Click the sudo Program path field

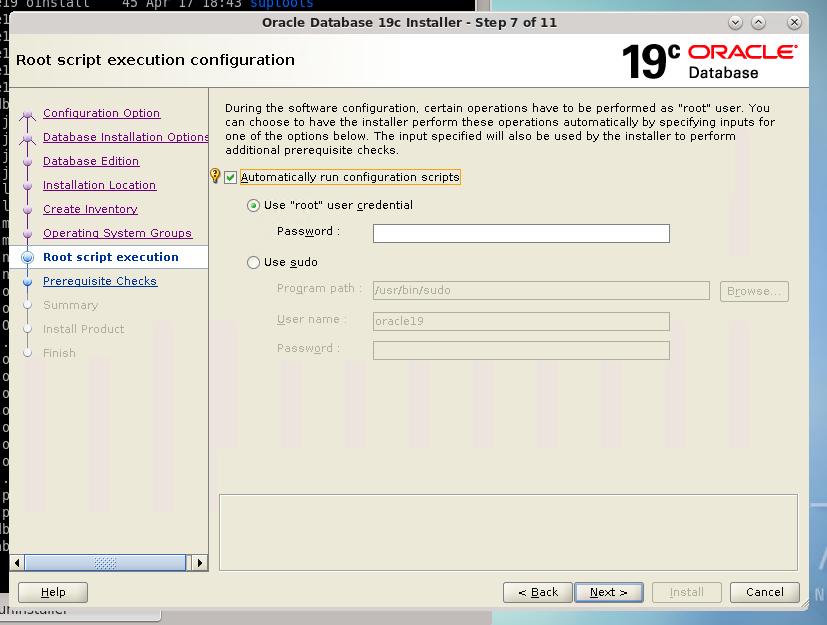(x=541, y=291)
